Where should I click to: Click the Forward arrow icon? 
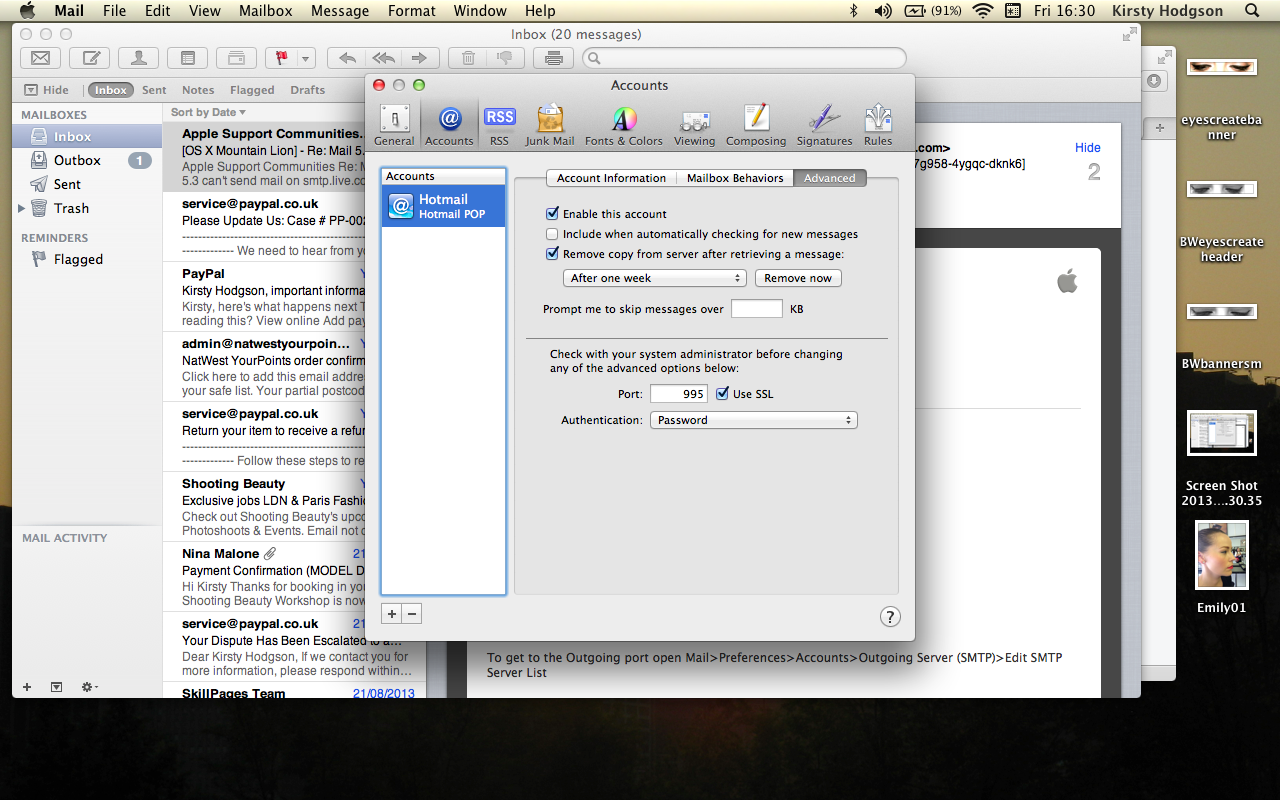(x=420, y=58)
